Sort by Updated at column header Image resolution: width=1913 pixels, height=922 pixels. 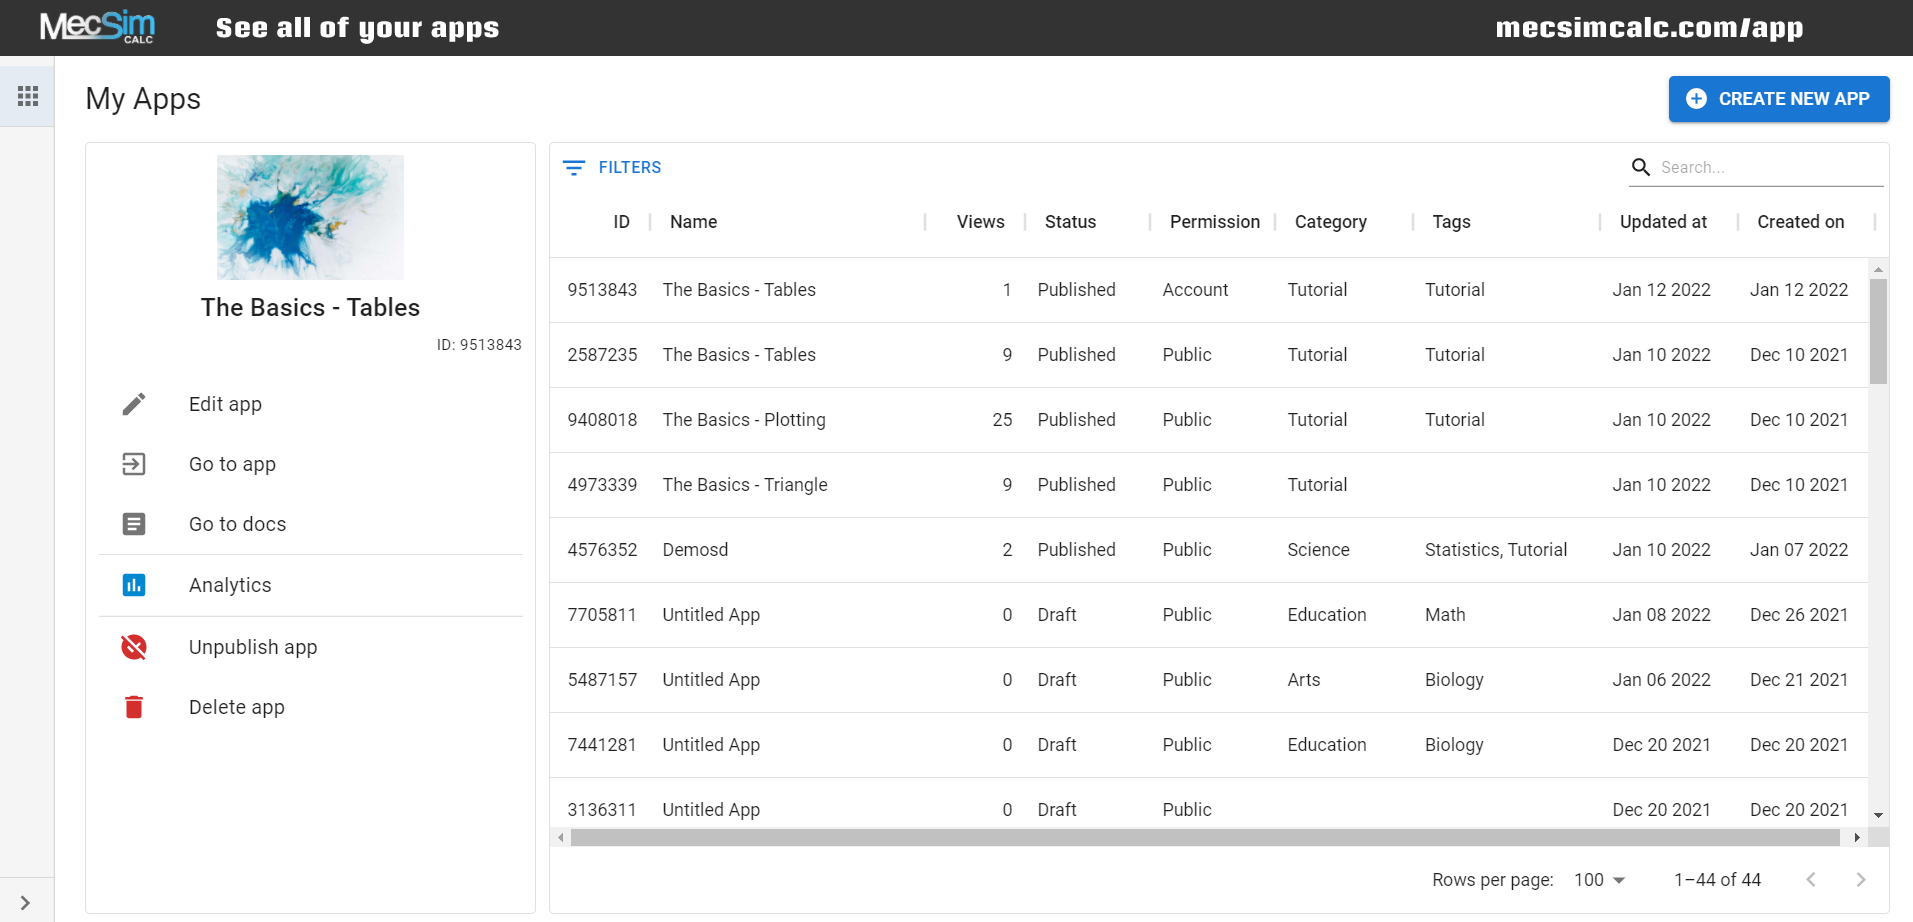1663,222
